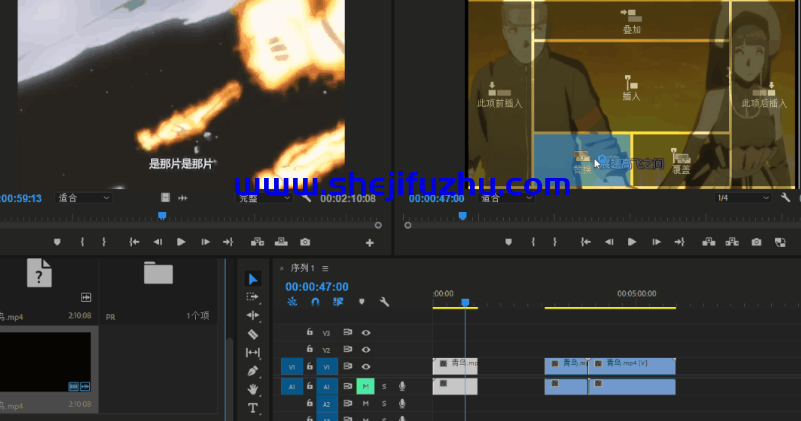Toggle V2 track output eye
The width and height of the screenshot is (801, 421).
click(x=366, y=350)
